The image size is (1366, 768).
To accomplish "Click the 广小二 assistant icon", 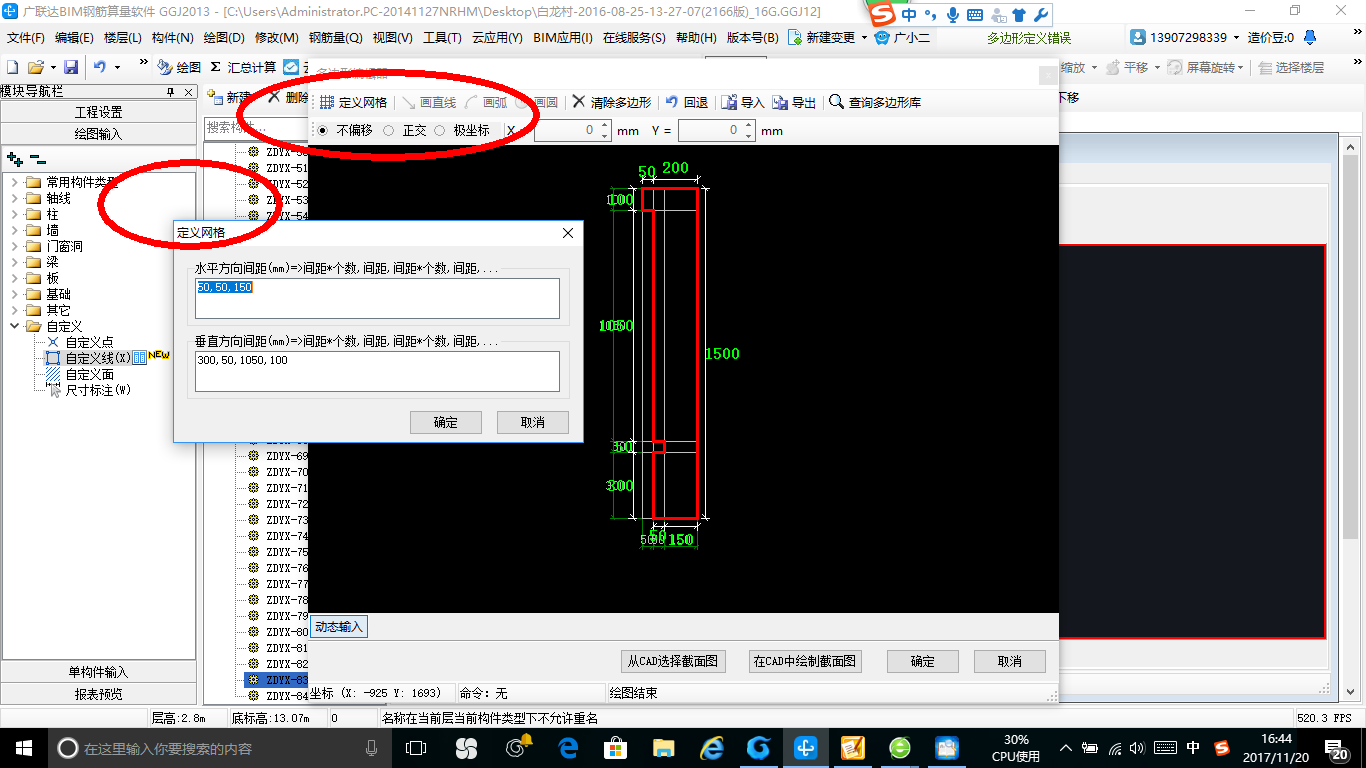I will coord(902,38).
